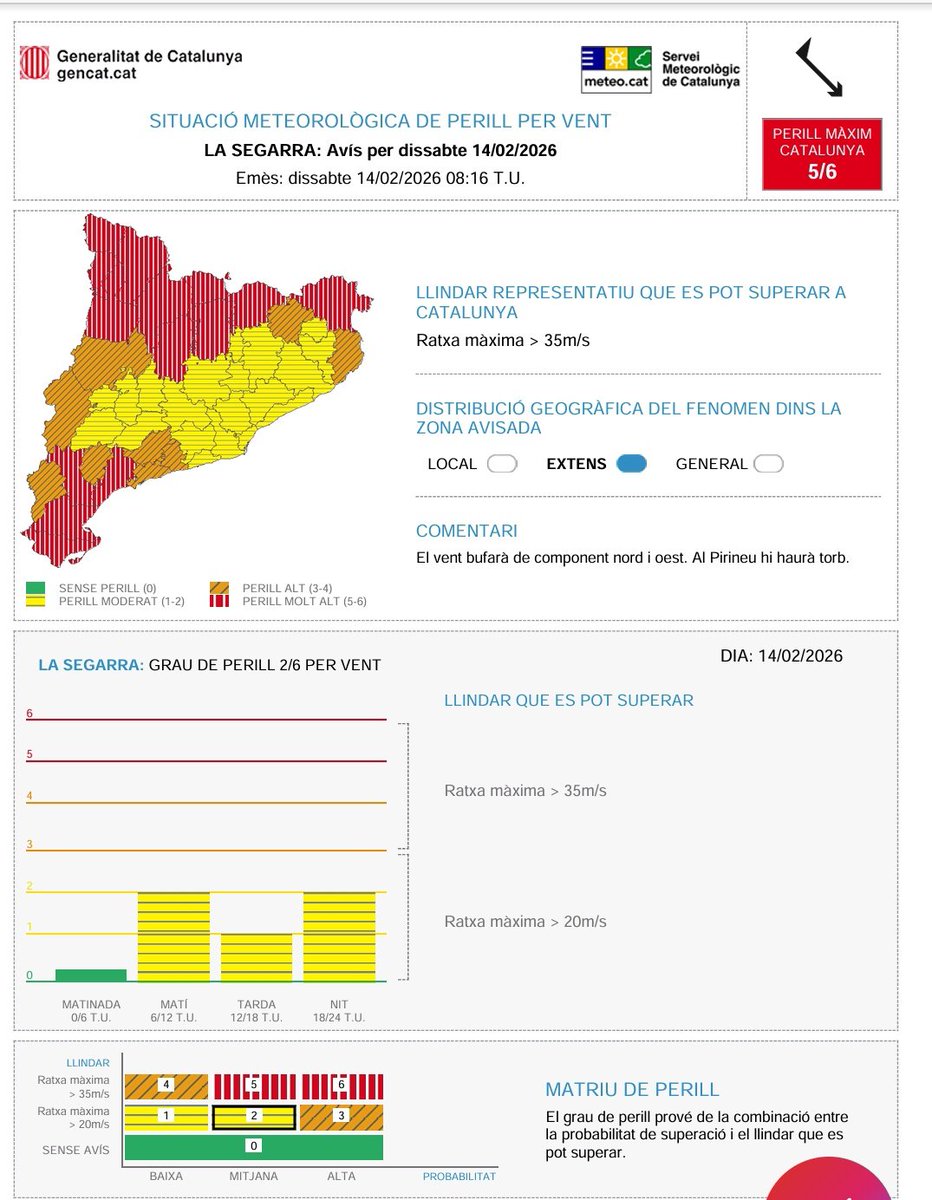The image size is (932, 1200).
Task: Click the wind direction arrow icon
Action: (x=819, y=67)
